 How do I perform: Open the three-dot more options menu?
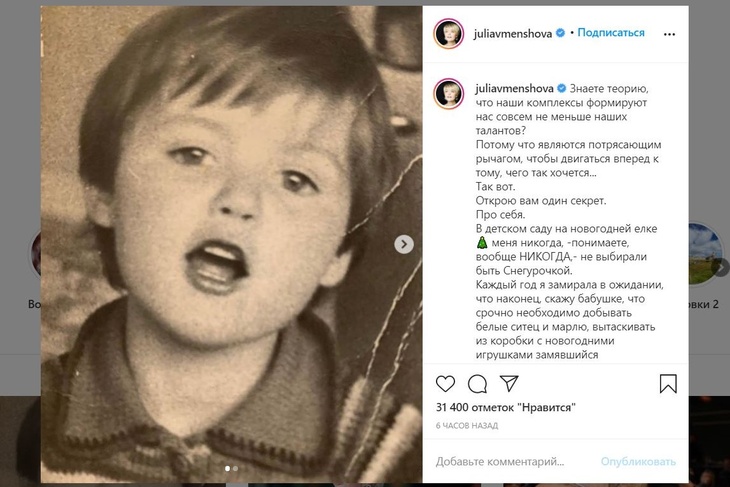pyautogui.click(x=668, y=32)
